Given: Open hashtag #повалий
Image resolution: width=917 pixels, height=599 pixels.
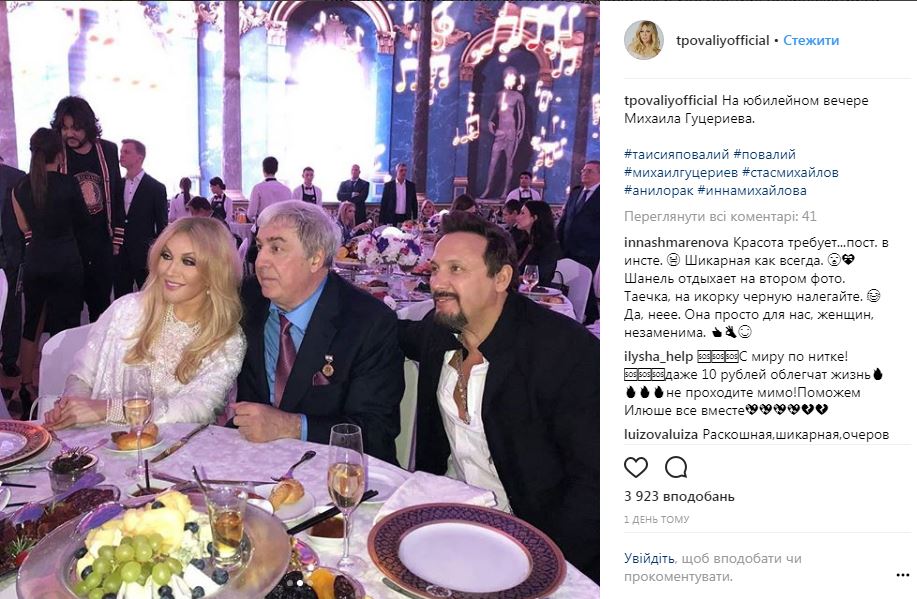Looking at the screenshot, I should pyautogui.click(x=764, y=154).
